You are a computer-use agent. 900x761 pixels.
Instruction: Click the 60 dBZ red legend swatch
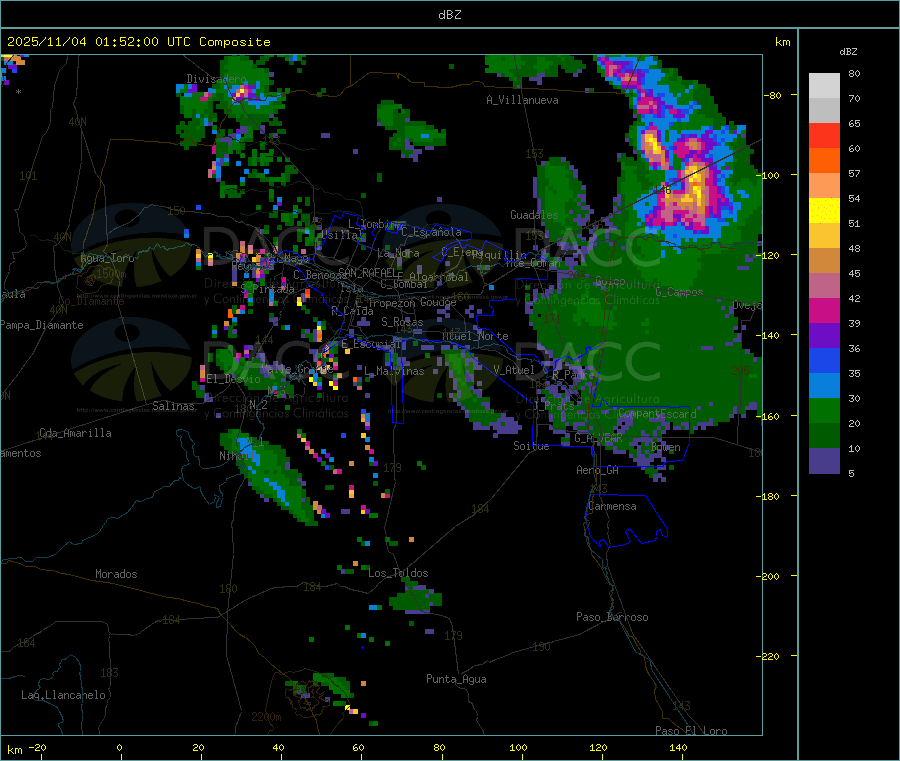(824, 135)
